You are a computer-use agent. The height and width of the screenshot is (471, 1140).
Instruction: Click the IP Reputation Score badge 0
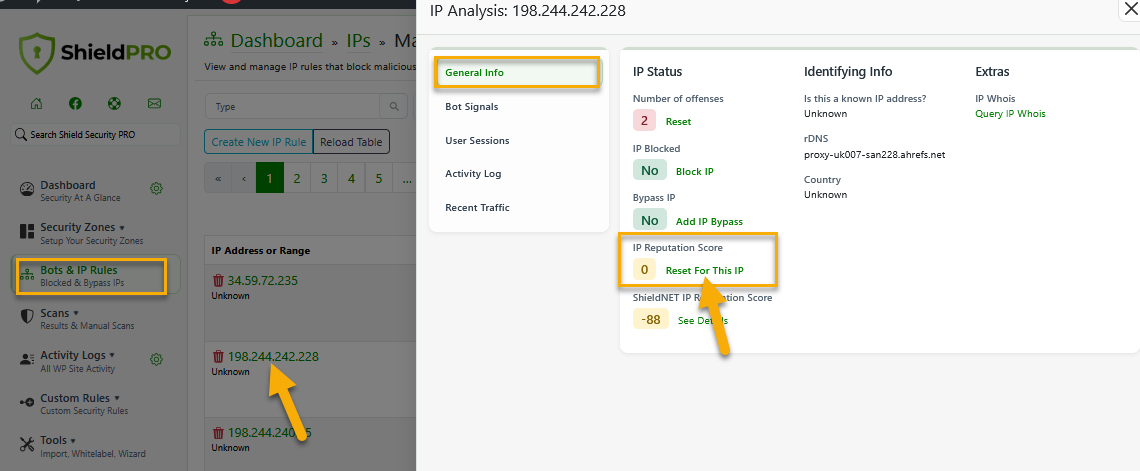click(x=644, y=270)
